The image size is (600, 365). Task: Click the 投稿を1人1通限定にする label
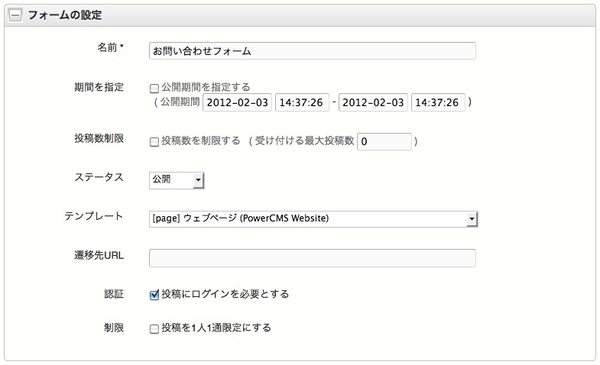click(216, 328)
